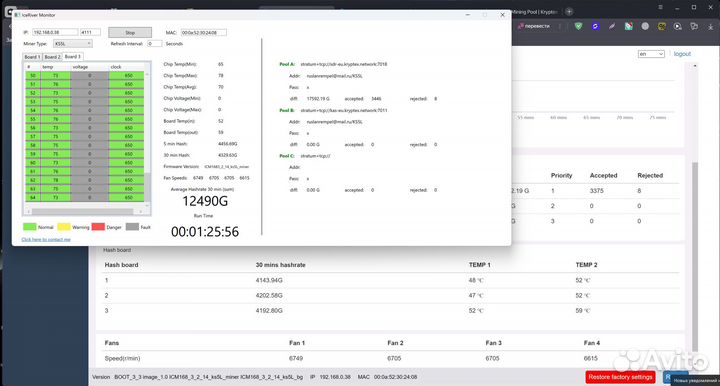Click the green Normal legend swatch
Viewport: 720px width, 386px height.
coord(29,227)
